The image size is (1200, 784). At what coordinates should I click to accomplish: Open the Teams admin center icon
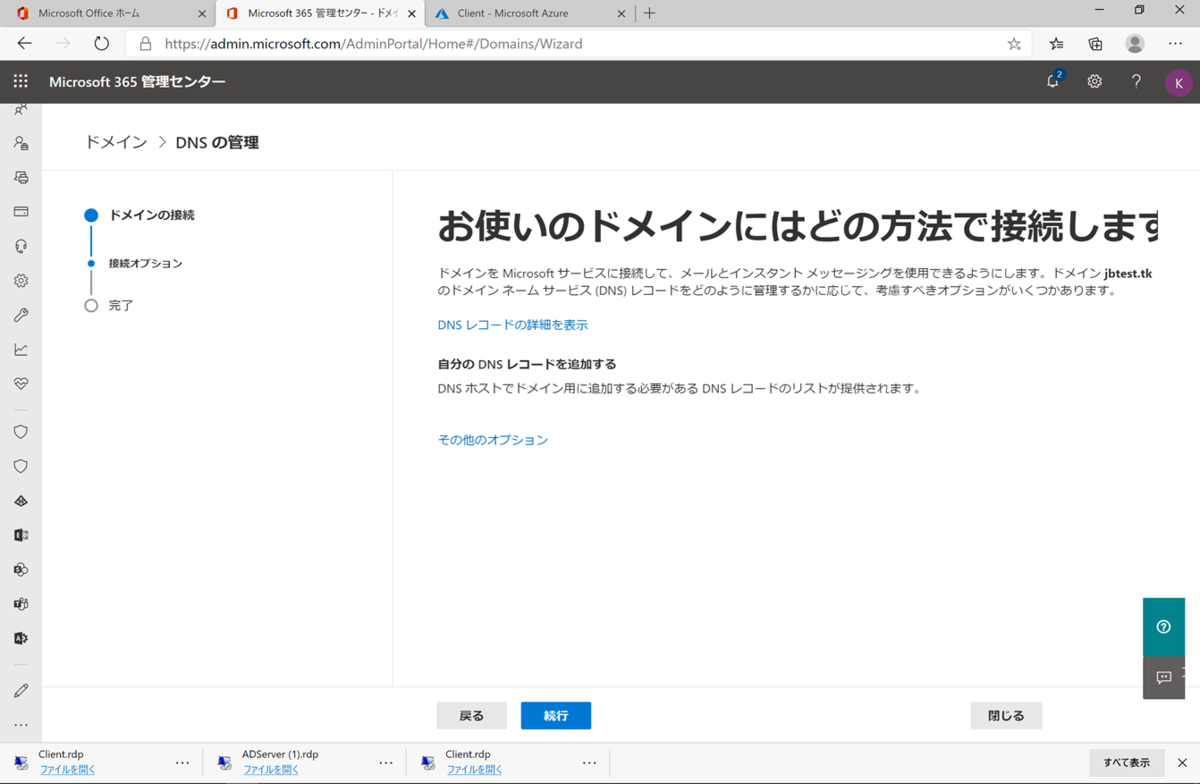click(x=21, y=604)
